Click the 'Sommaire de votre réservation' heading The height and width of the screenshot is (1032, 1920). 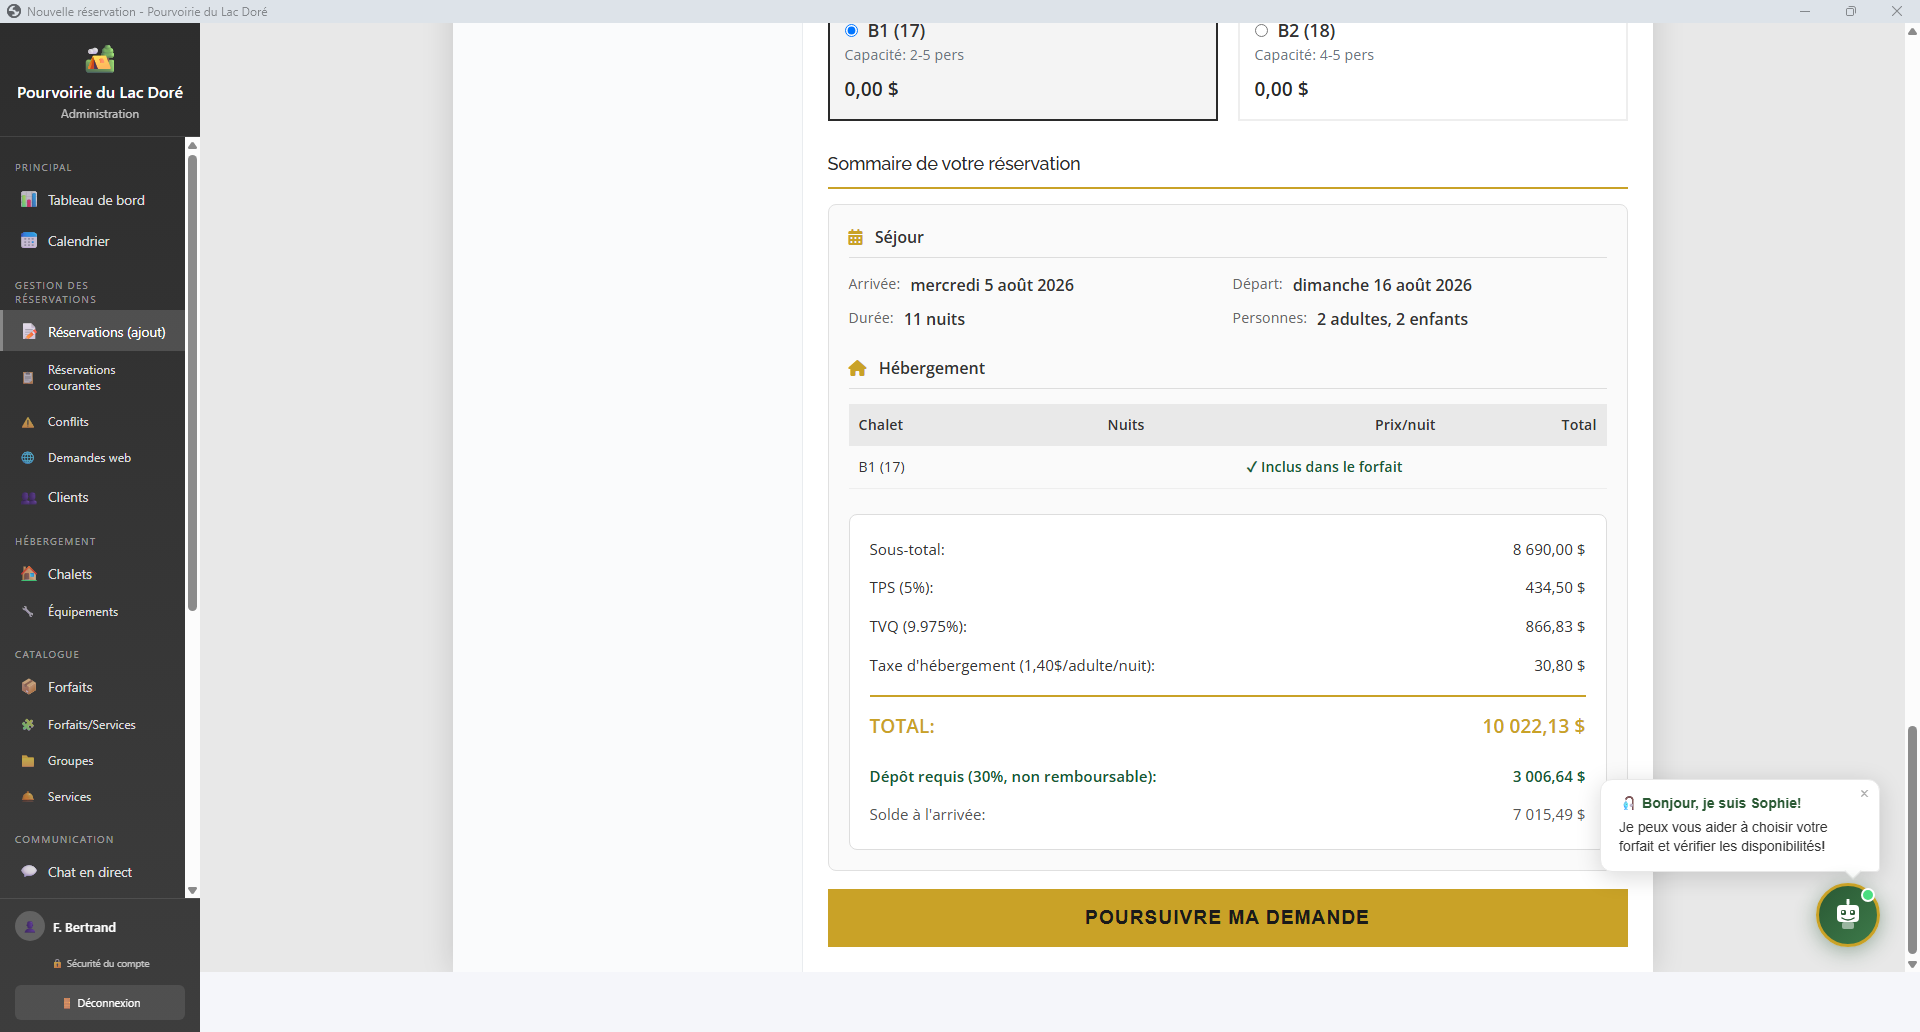[953, 164]
